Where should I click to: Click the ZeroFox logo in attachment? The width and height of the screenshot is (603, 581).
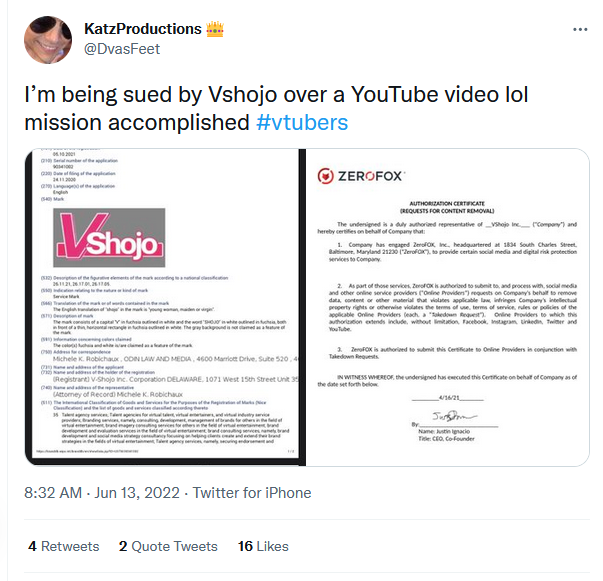pyautogui.click(x=361, y=176)
